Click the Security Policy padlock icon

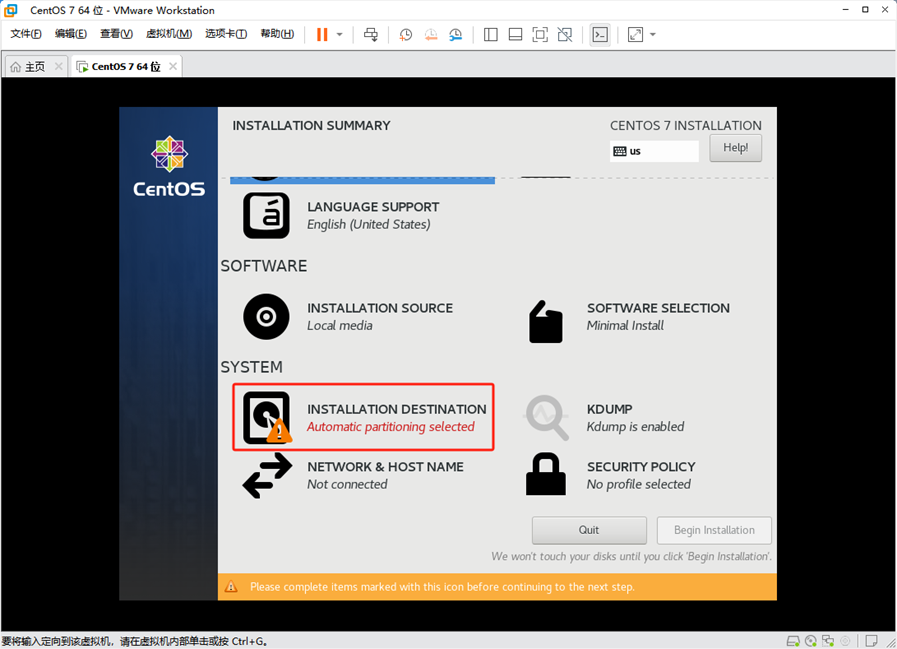tap(546, 474)
